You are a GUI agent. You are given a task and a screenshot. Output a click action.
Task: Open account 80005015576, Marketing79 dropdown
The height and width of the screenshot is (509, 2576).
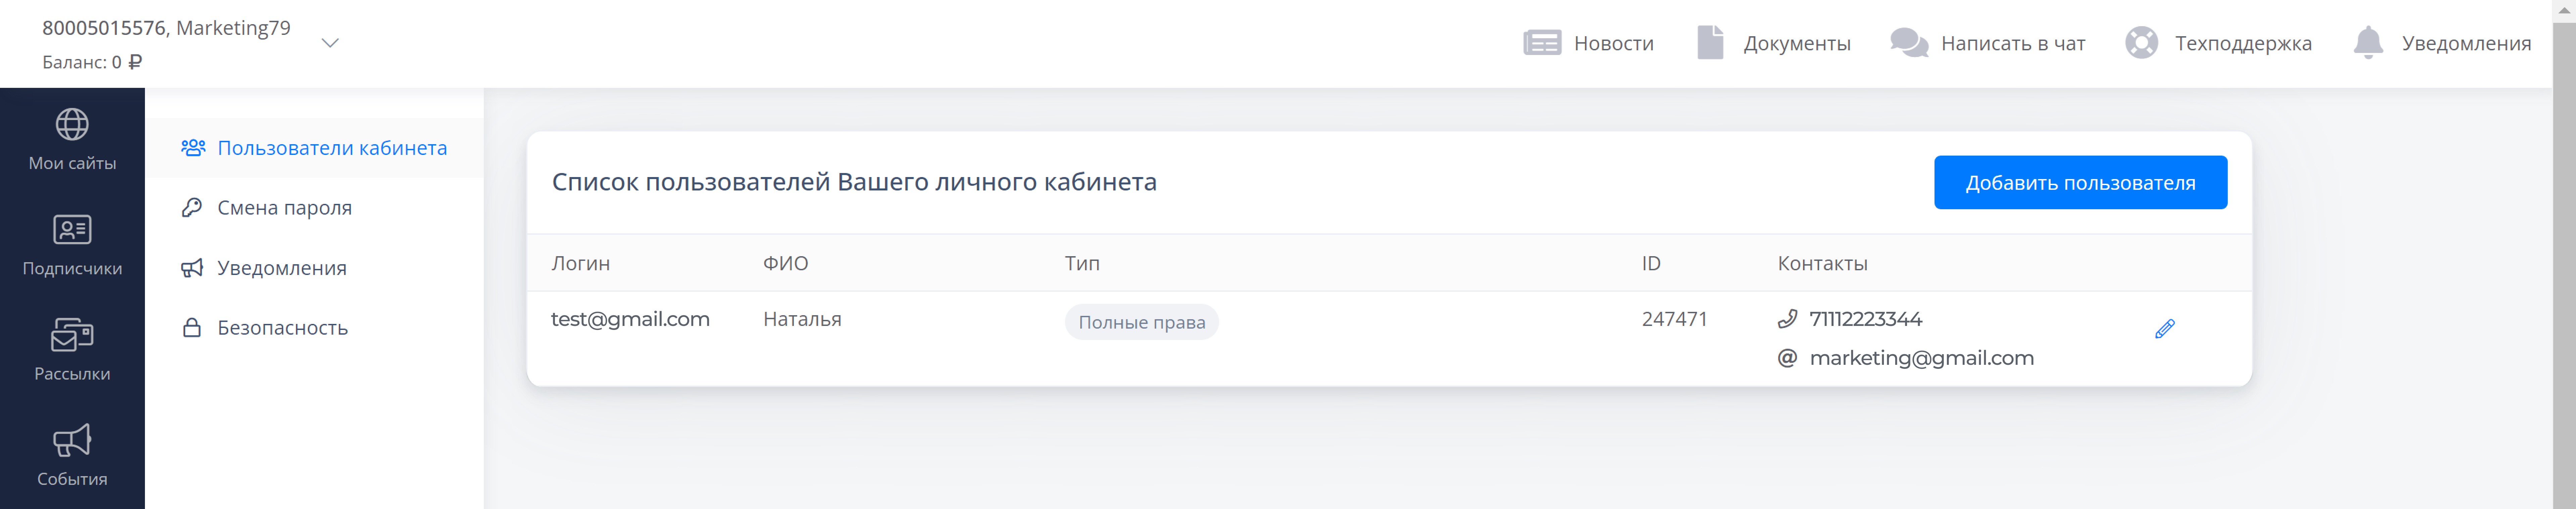pos(166,28)
